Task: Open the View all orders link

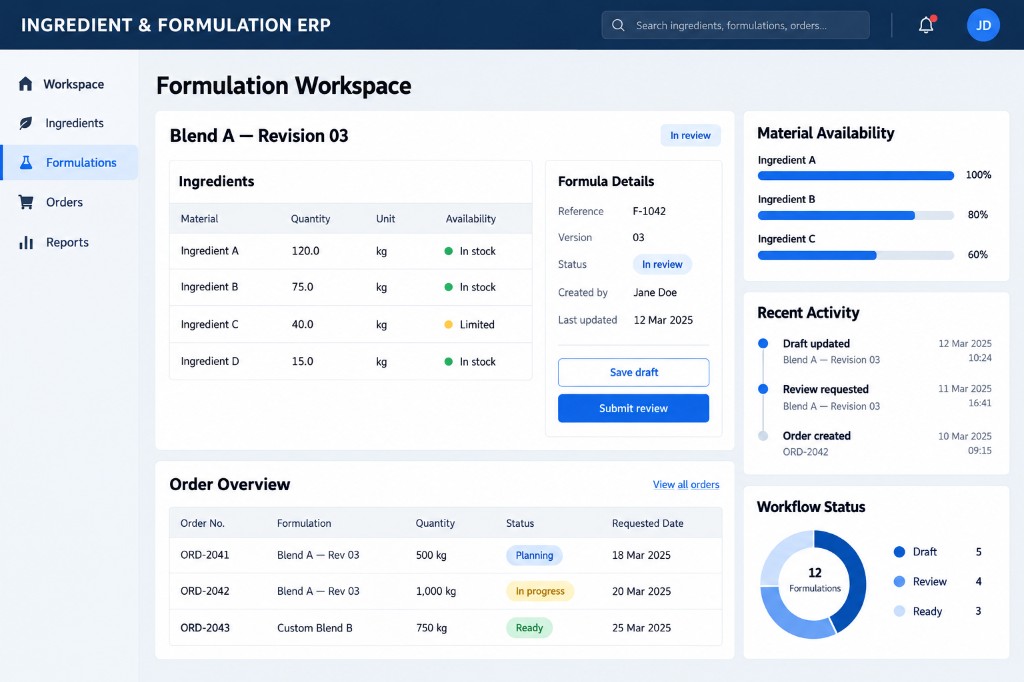Action: 686,484
